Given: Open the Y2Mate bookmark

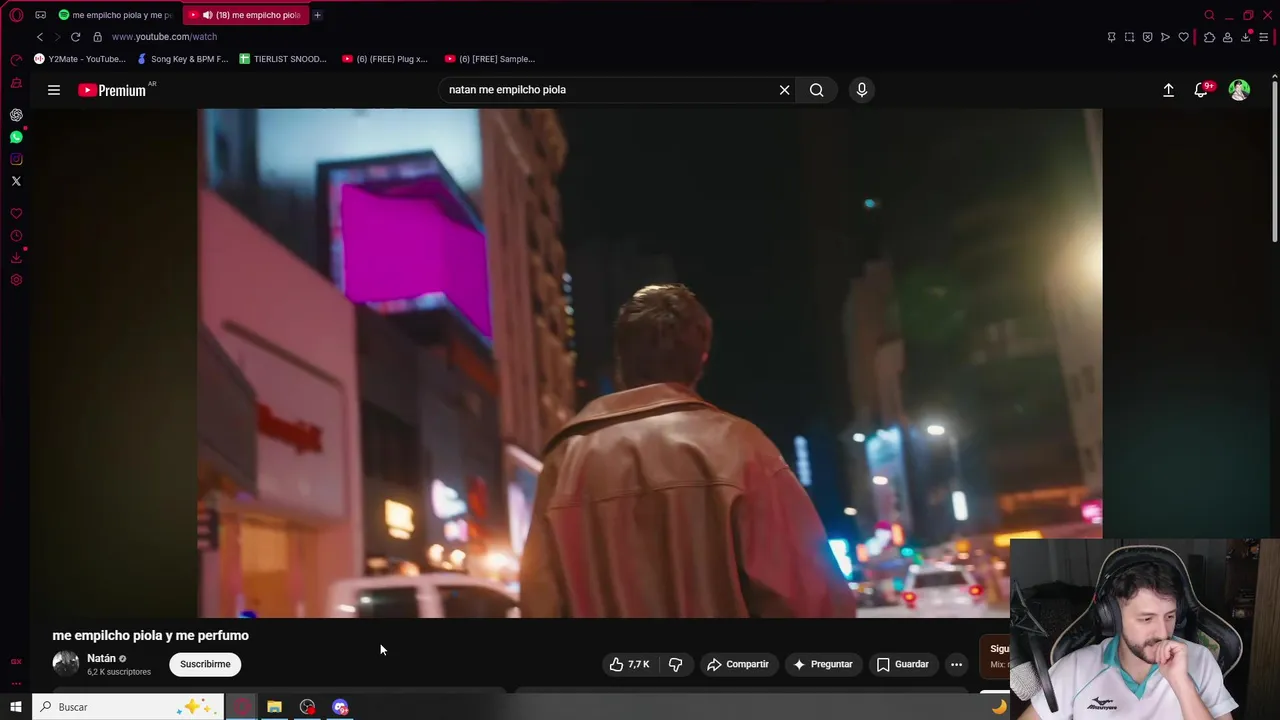Looking at the screenshot, I should (x=80, y=59).
